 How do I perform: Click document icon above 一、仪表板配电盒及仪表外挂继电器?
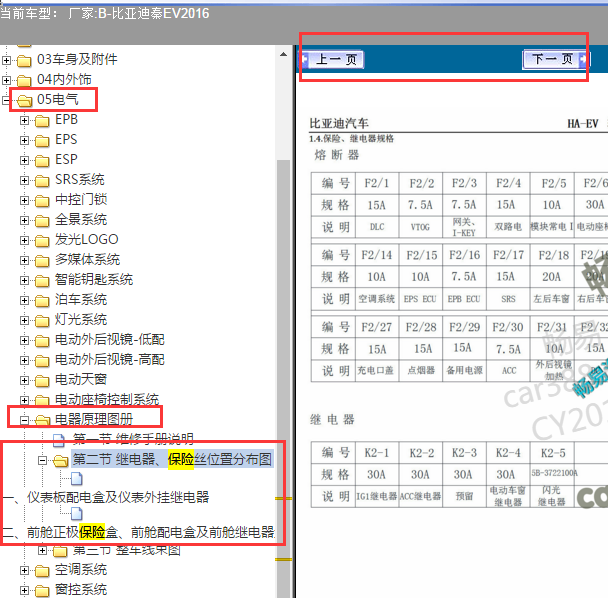coord(76,479)
